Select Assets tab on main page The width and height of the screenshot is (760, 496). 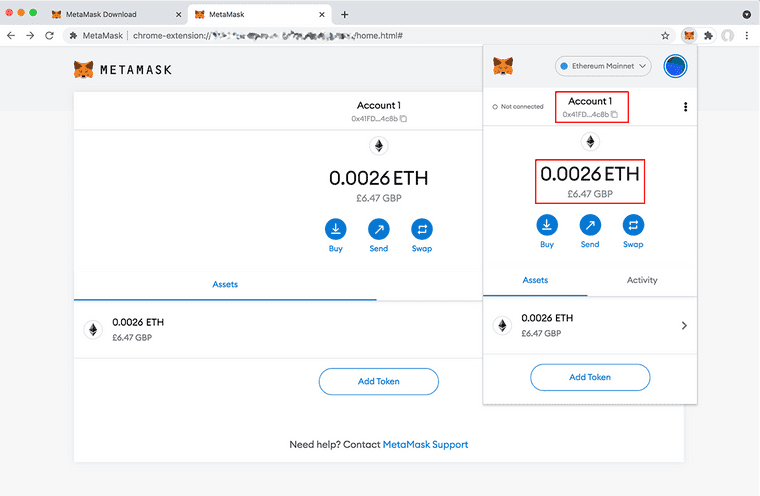[x=225, y=285]
